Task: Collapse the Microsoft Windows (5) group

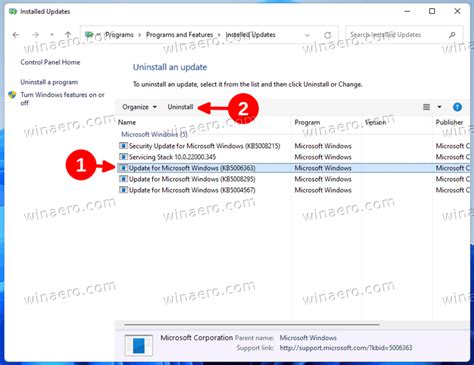Action: pos(154,134)
